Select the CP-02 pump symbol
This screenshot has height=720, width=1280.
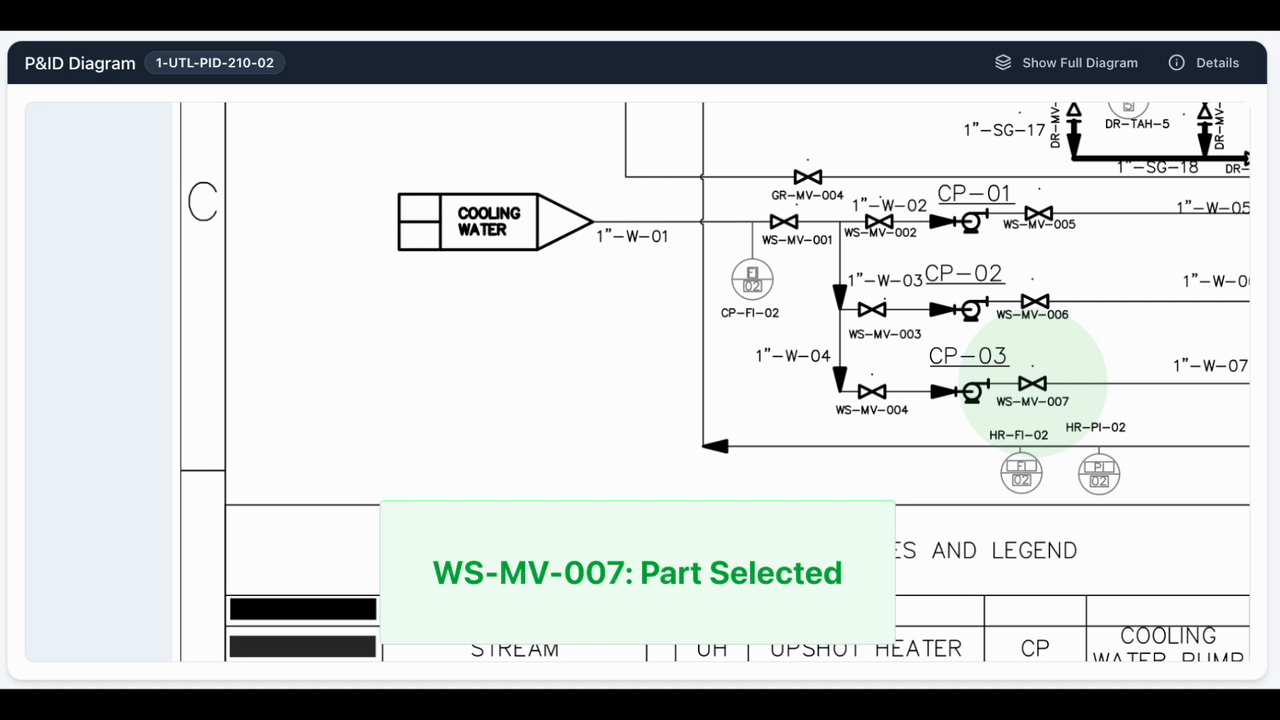click(x=969, y=309)
